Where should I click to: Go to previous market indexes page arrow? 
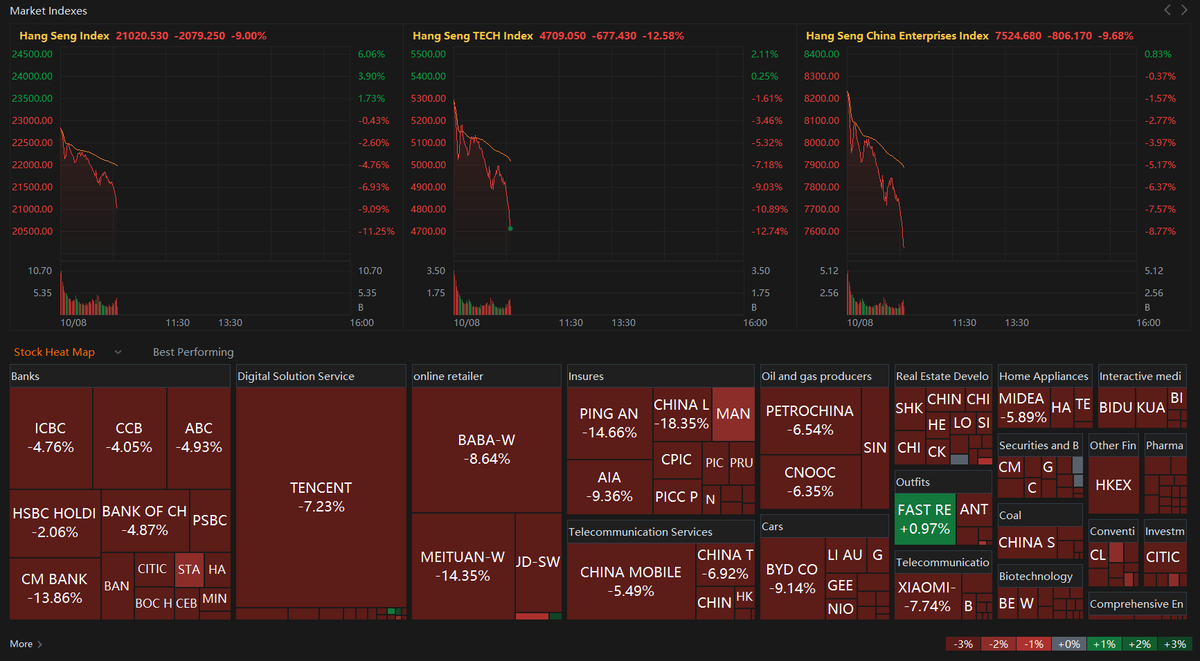1167,10
